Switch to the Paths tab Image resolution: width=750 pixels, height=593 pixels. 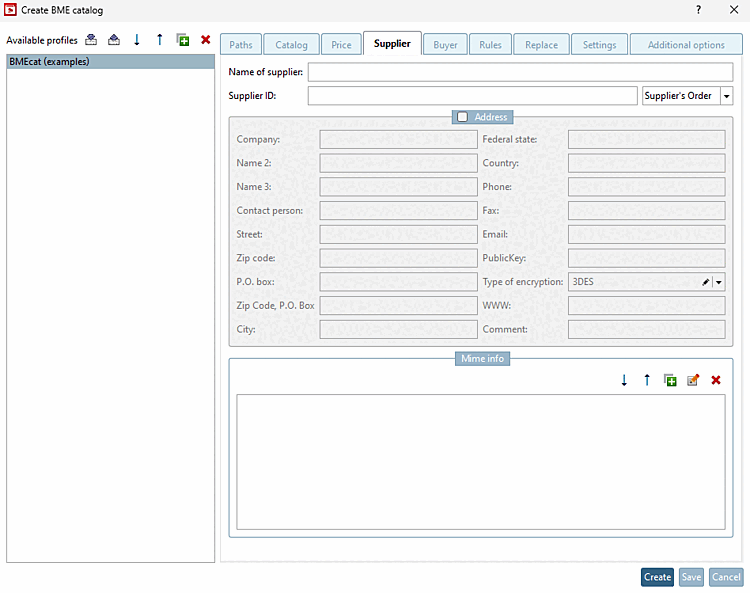point(241,45)
